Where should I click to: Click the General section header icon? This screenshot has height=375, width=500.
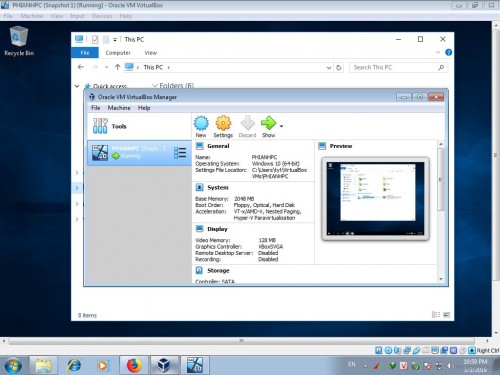(199, 146)
